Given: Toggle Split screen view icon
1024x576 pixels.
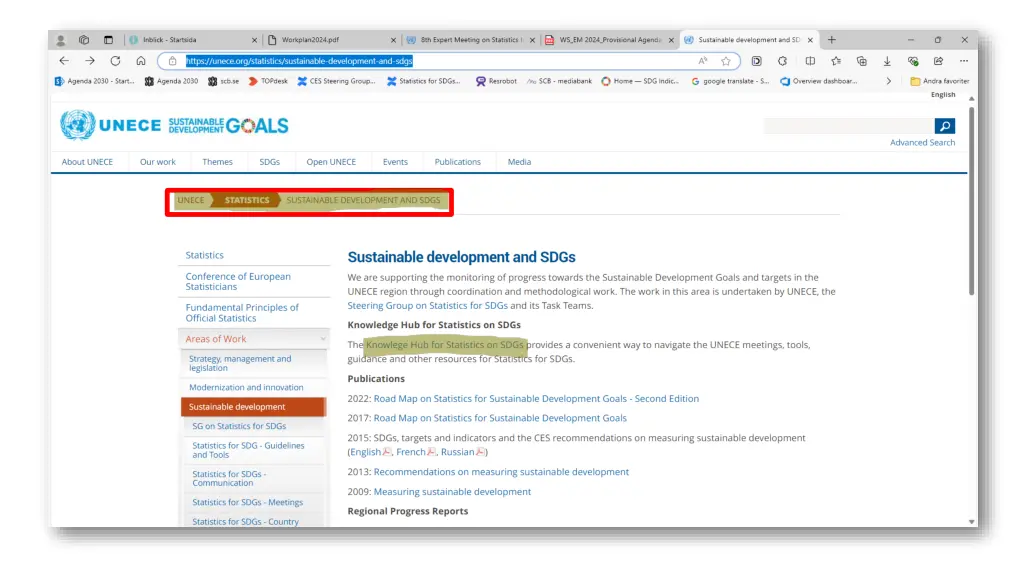Looking at the screenshot, I should pyautogui.click(x=810, y=61).
